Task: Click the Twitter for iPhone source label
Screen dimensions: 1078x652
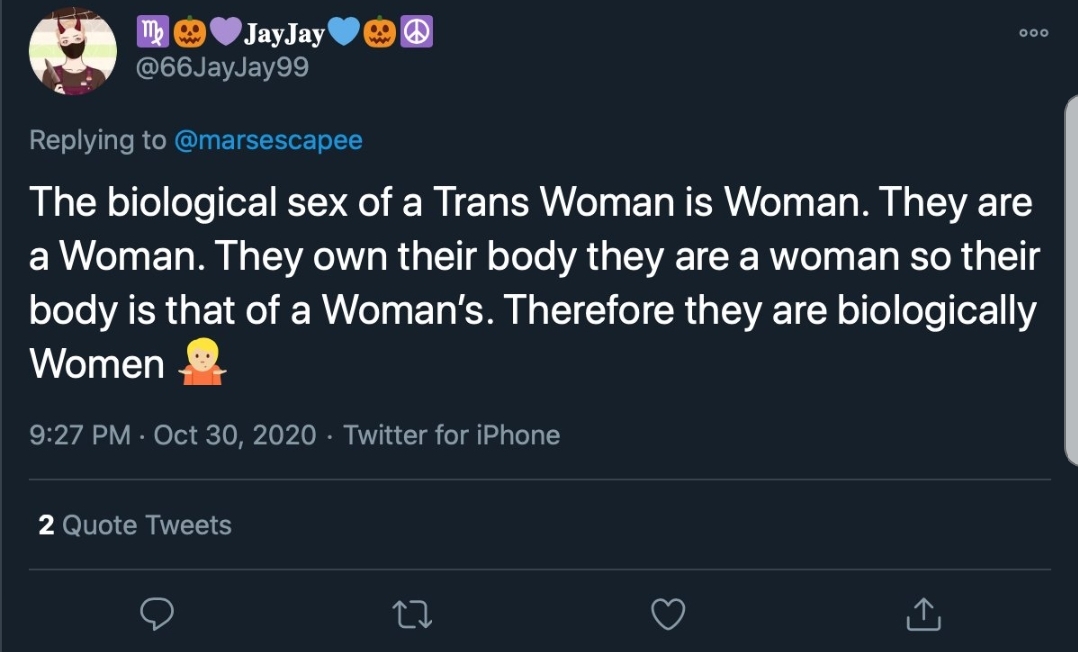Action: coord(451,435)
